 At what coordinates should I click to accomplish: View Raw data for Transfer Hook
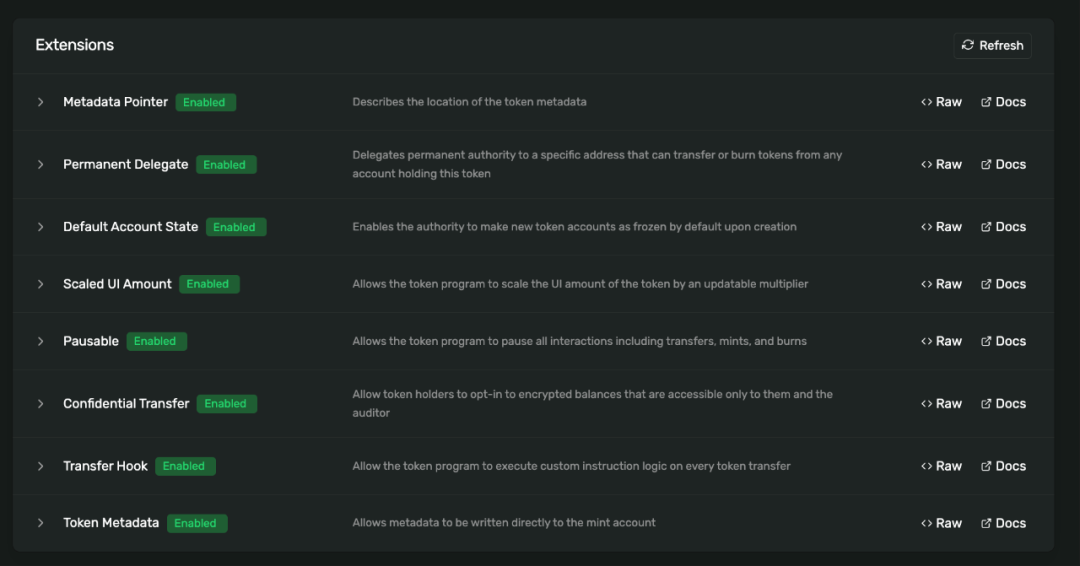pyautogui.click(x=941, y=466)
